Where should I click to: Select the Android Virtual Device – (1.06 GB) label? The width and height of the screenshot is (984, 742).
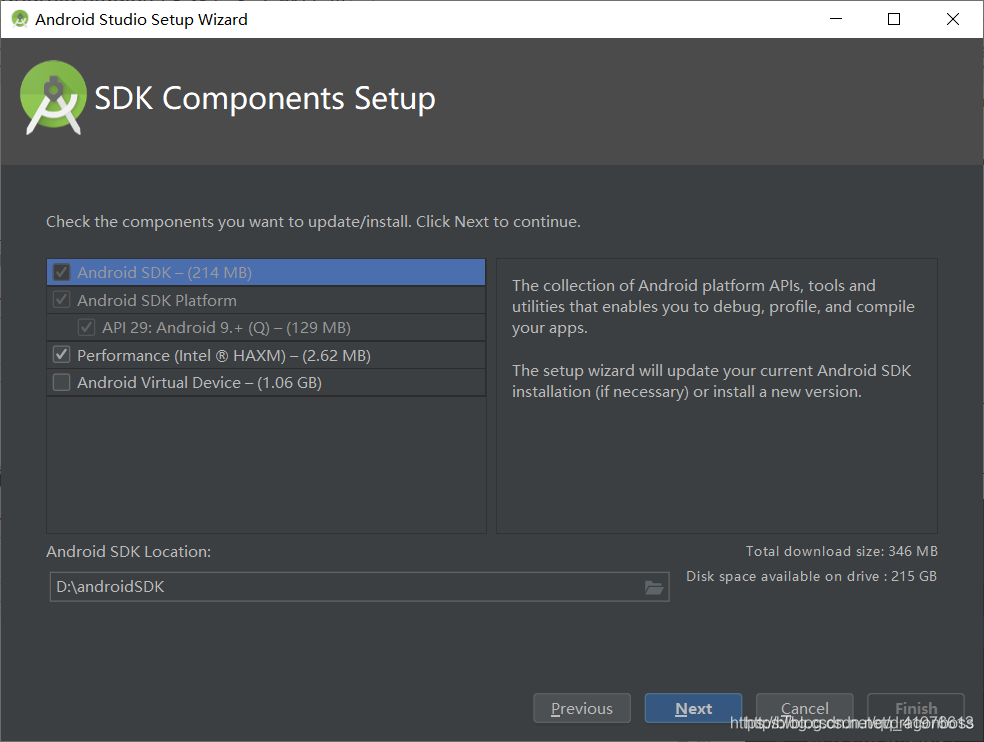click(x=200, y=383)
